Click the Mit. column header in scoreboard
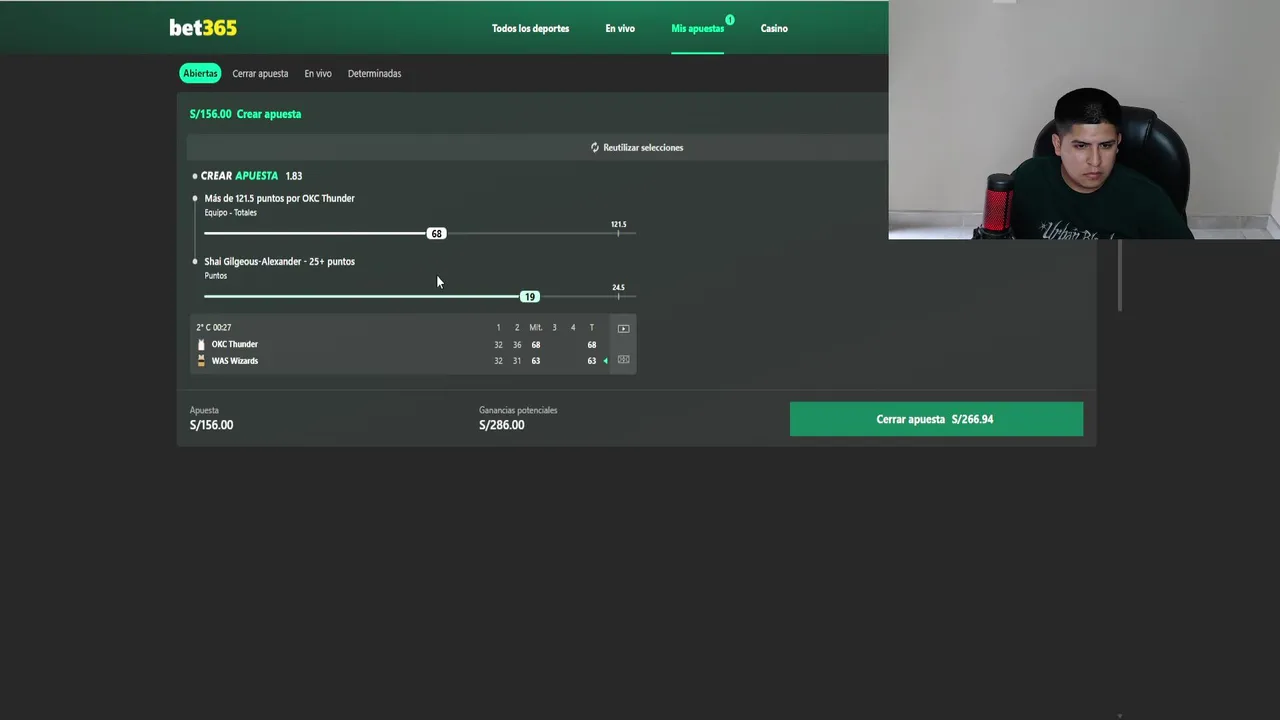 point(535,328)
